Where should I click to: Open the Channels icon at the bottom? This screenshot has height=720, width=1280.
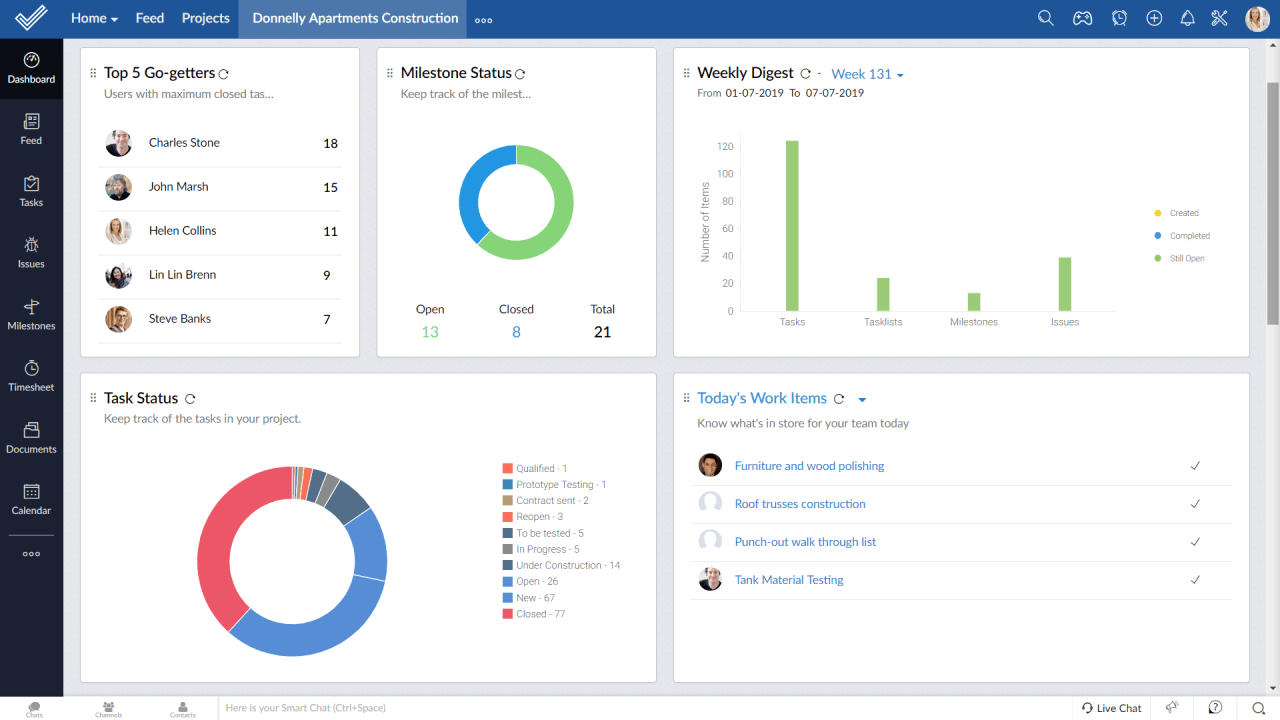coord(108,708)
